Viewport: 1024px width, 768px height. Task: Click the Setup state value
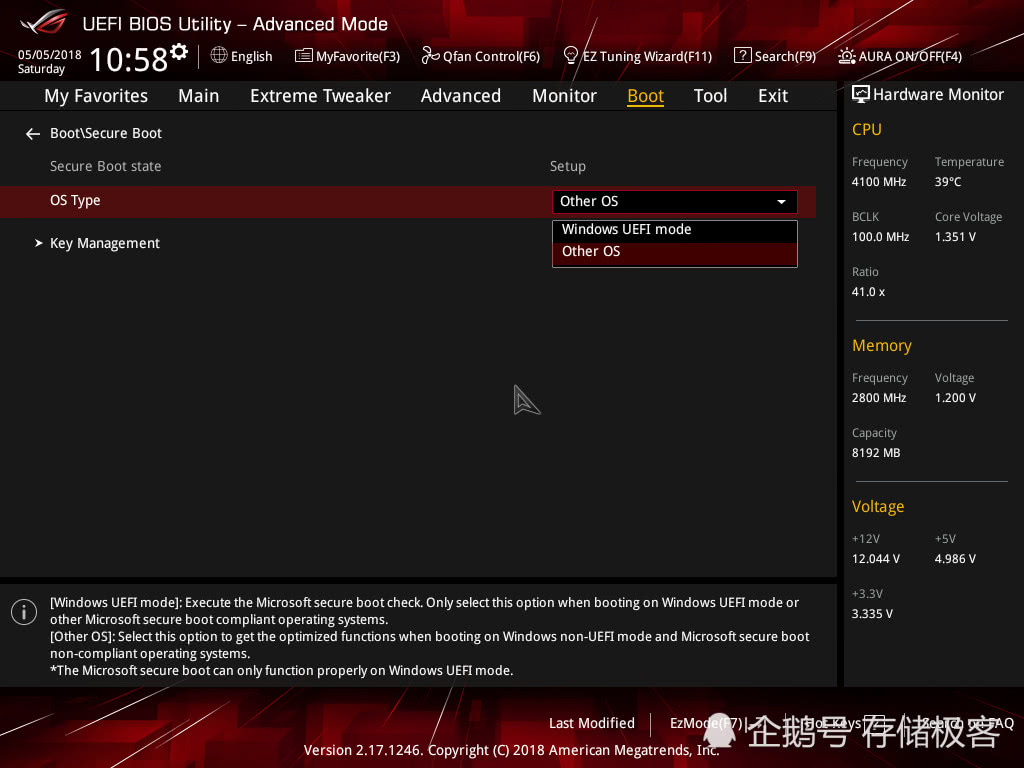click(568, 167)
